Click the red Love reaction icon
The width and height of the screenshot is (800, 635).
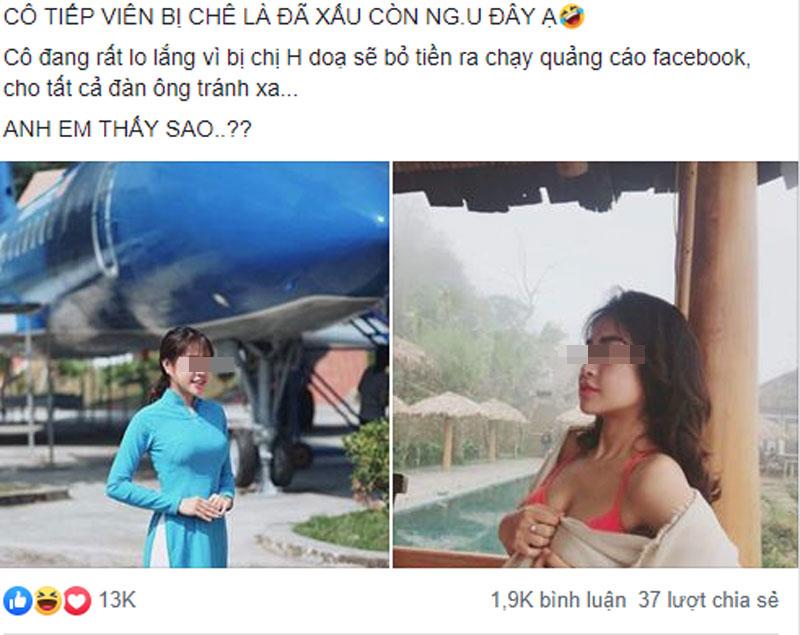pos(77,600)
